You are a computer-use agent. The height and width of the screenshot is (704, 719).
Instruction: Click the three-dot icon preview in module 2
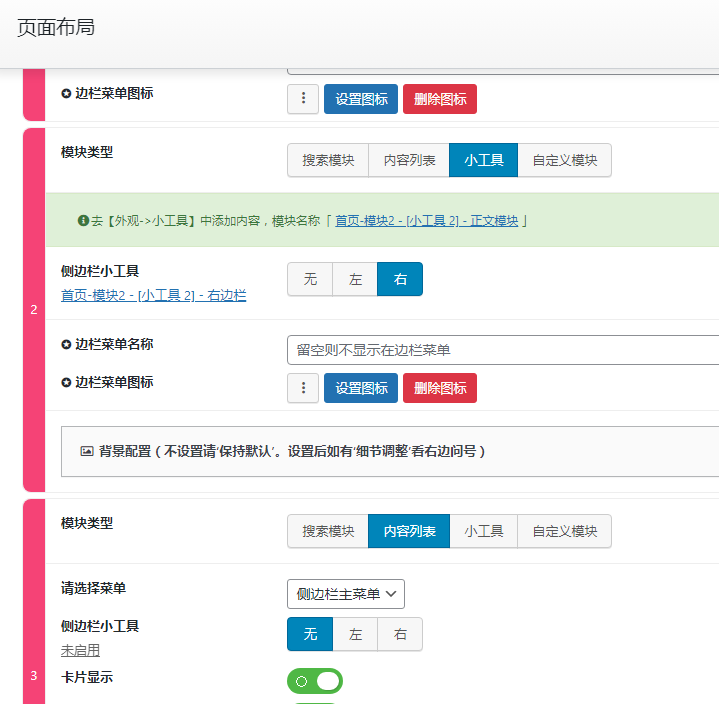(x=303, y=388)
